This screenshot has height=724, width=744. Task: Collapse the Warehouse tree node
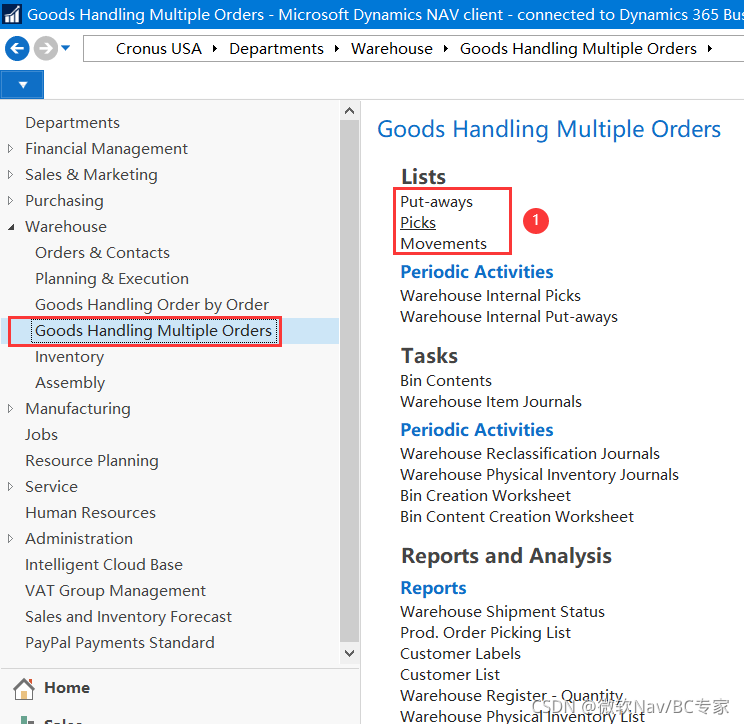click(11, 227)
